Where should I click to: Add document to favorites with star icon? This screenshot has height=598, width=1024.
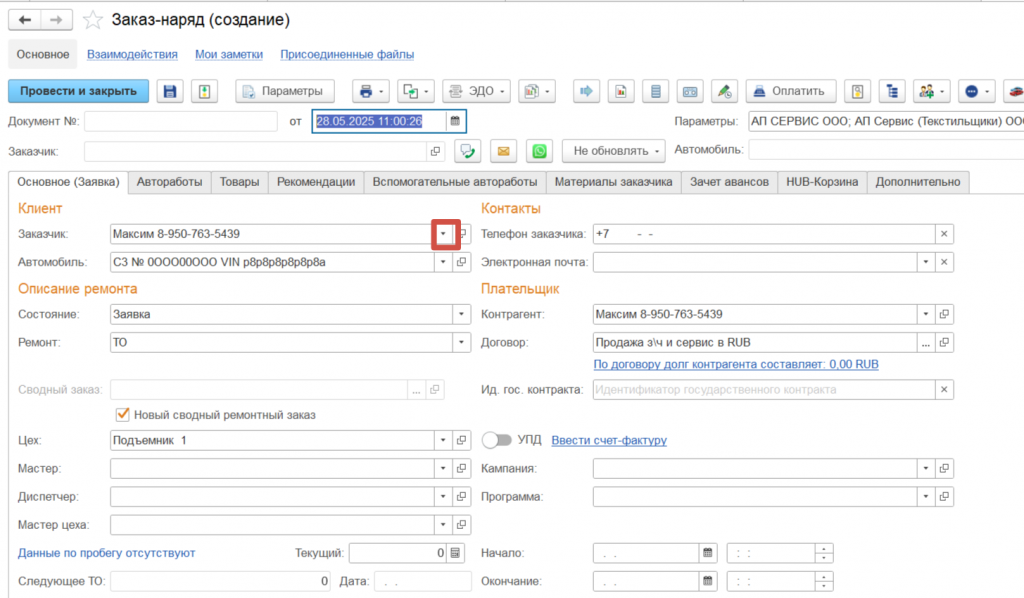[x=93, y=20]
